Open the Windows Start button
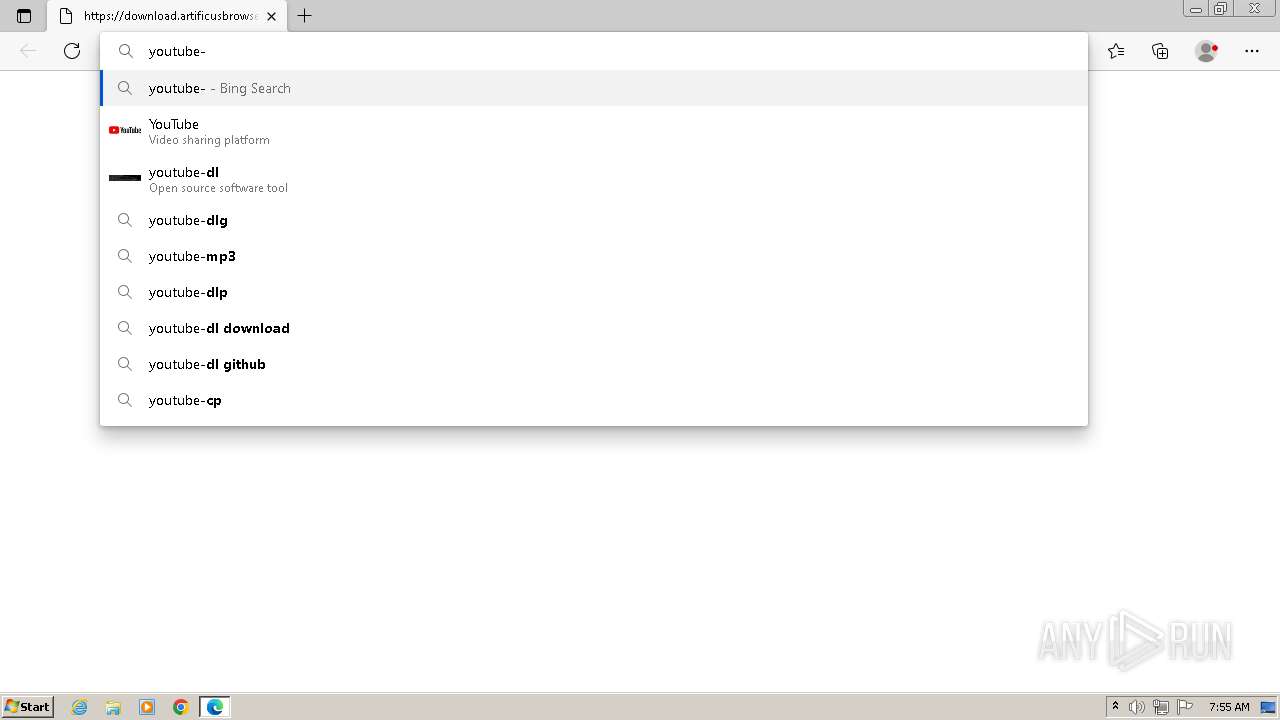This screenshot has height=720, width=1280. click(x=27, y=707)
